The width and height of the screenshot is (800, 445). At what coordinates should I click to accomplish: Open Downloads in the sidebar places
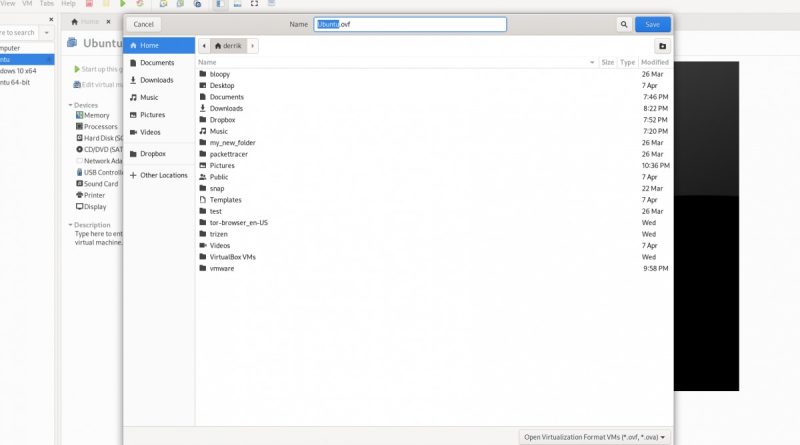[x=159, y=80]
